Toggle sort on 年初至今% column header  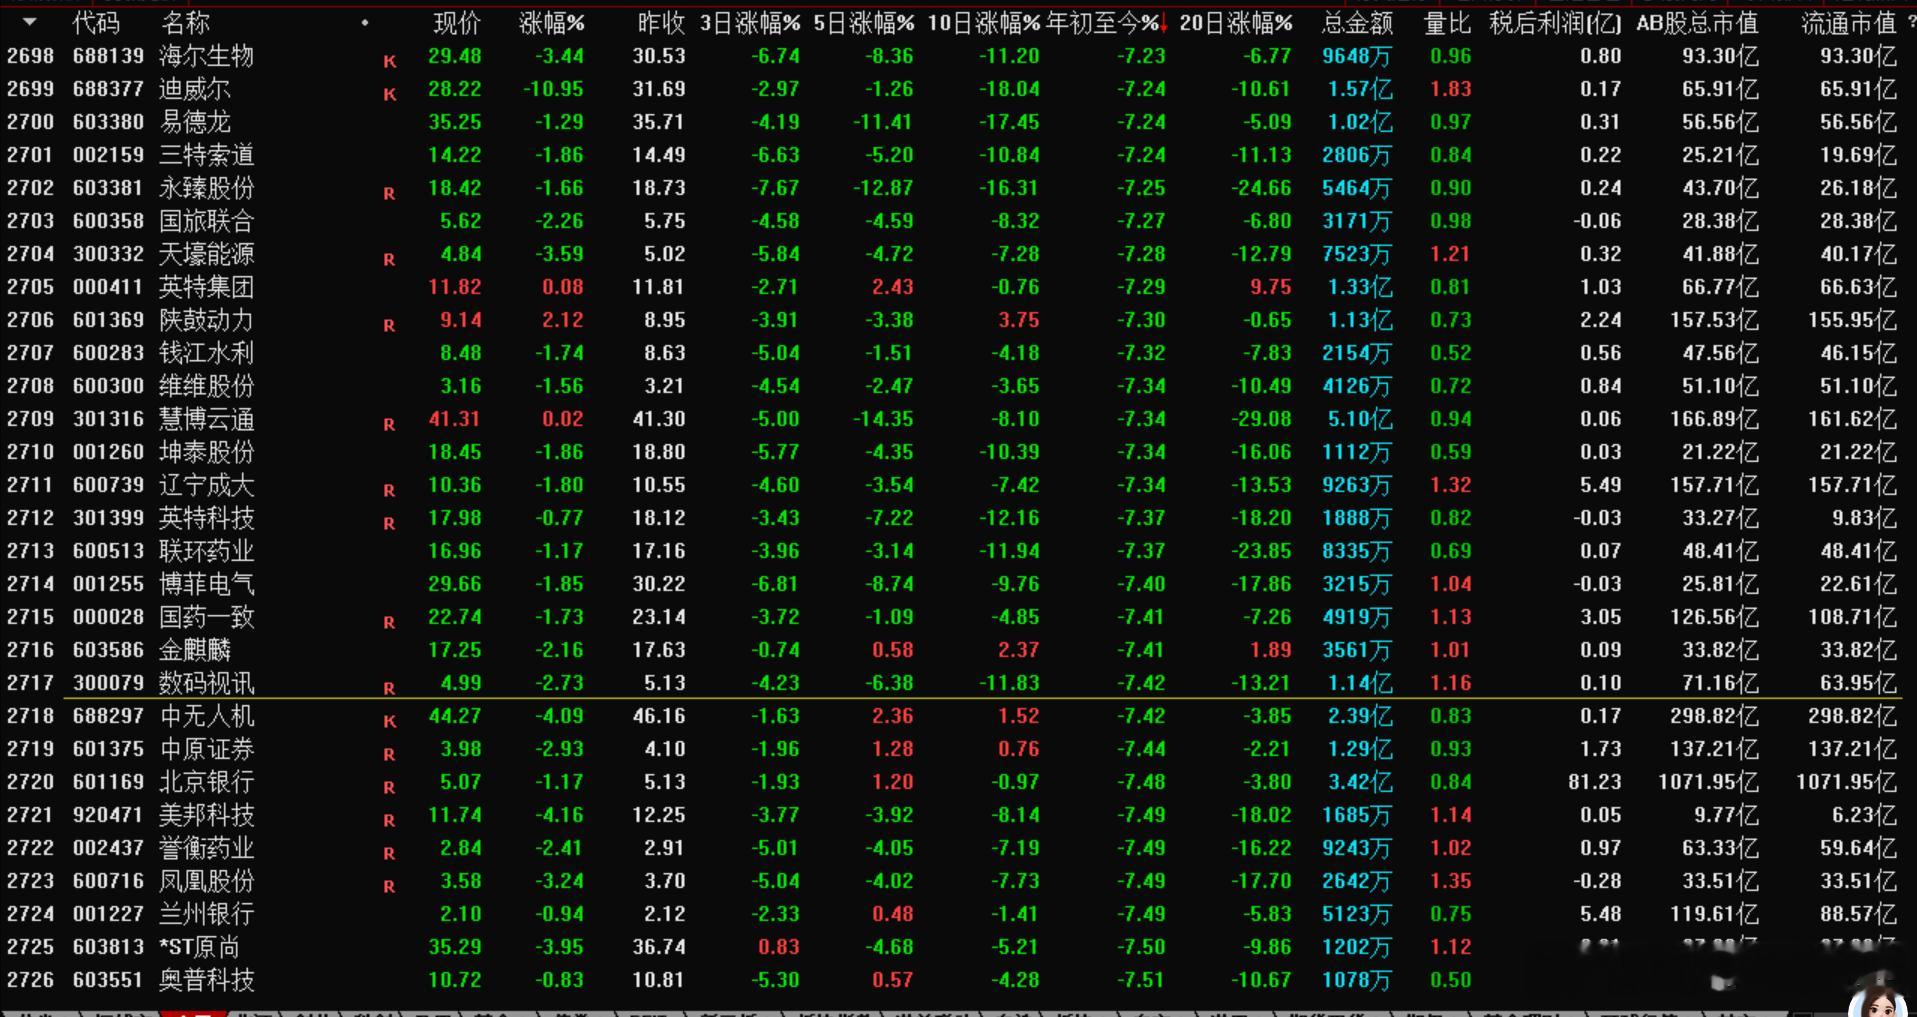click(x=1106, y=23)
